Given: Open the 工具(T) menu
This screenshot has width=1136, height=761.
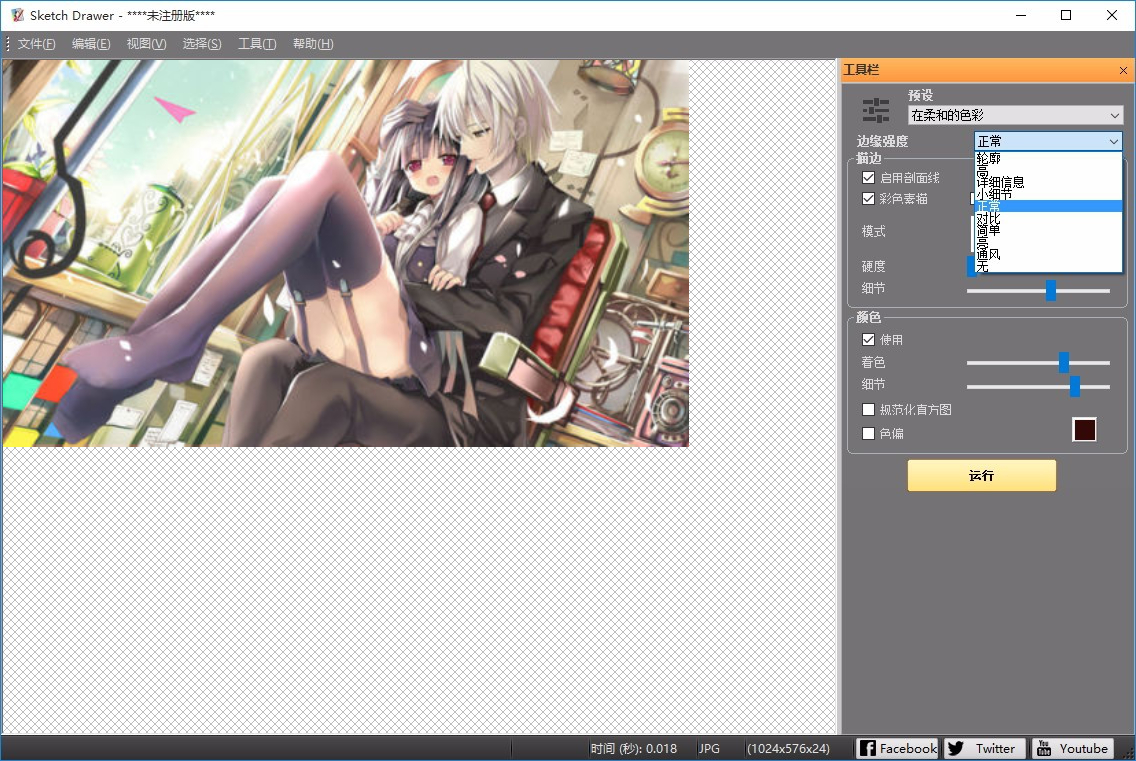Looking at the screenshot, I should click(257, 44).
